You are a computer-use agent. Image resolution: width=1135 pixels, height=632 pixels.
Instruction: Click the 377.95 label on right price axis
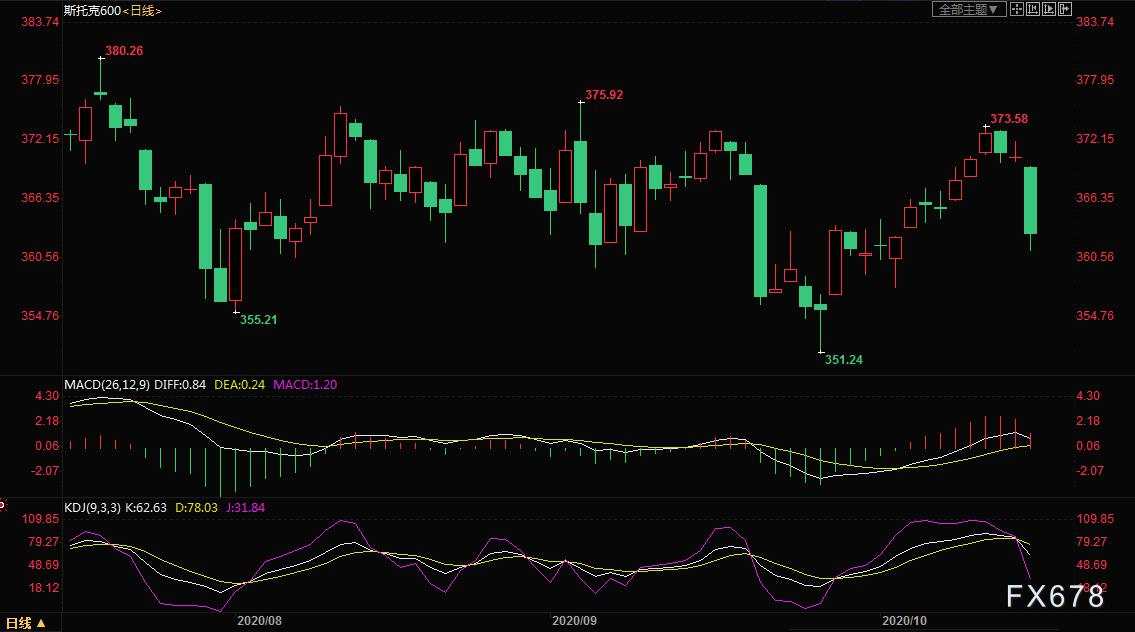click(x=1095, y=80)
